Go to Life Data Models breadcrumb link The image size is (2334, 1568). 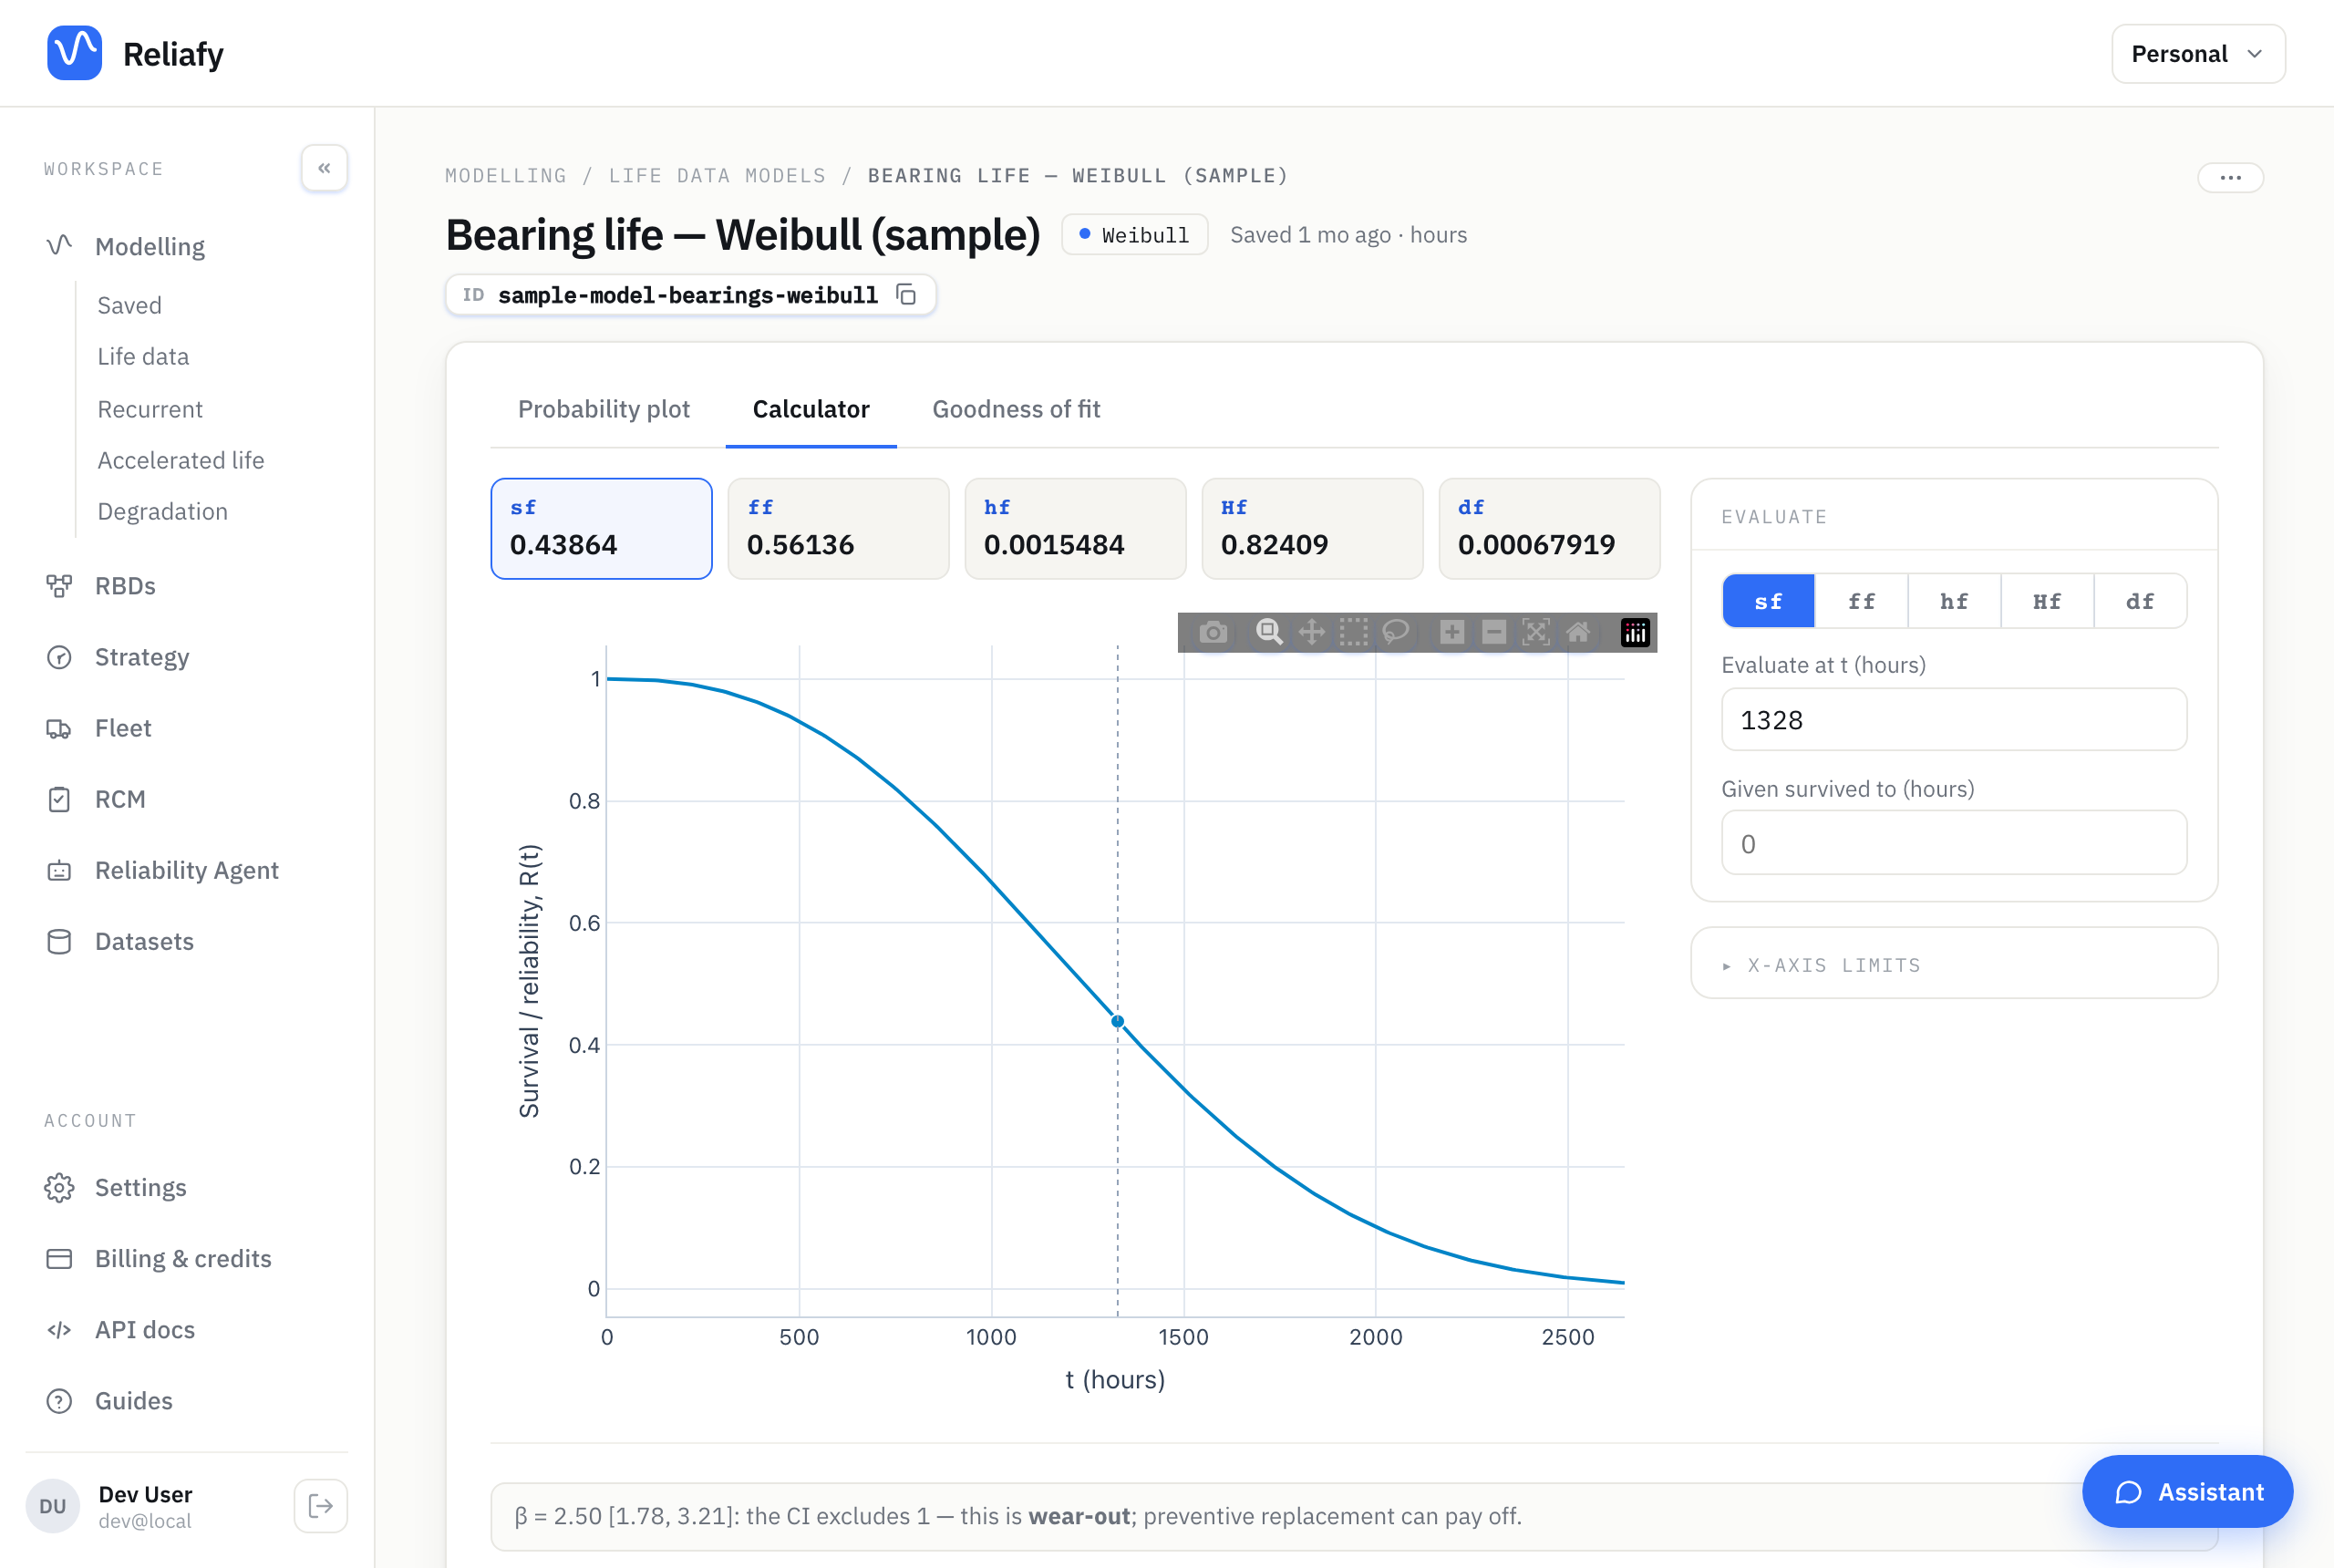[718, 176]
